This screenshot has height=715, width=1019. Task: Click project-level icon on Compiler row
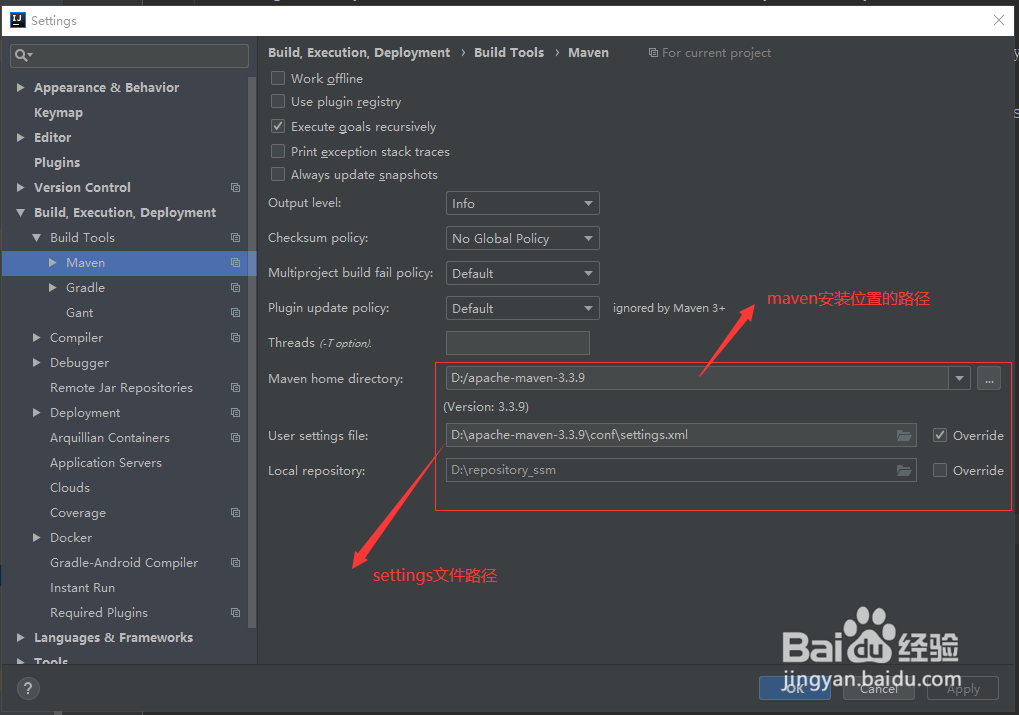pos(235,338)
